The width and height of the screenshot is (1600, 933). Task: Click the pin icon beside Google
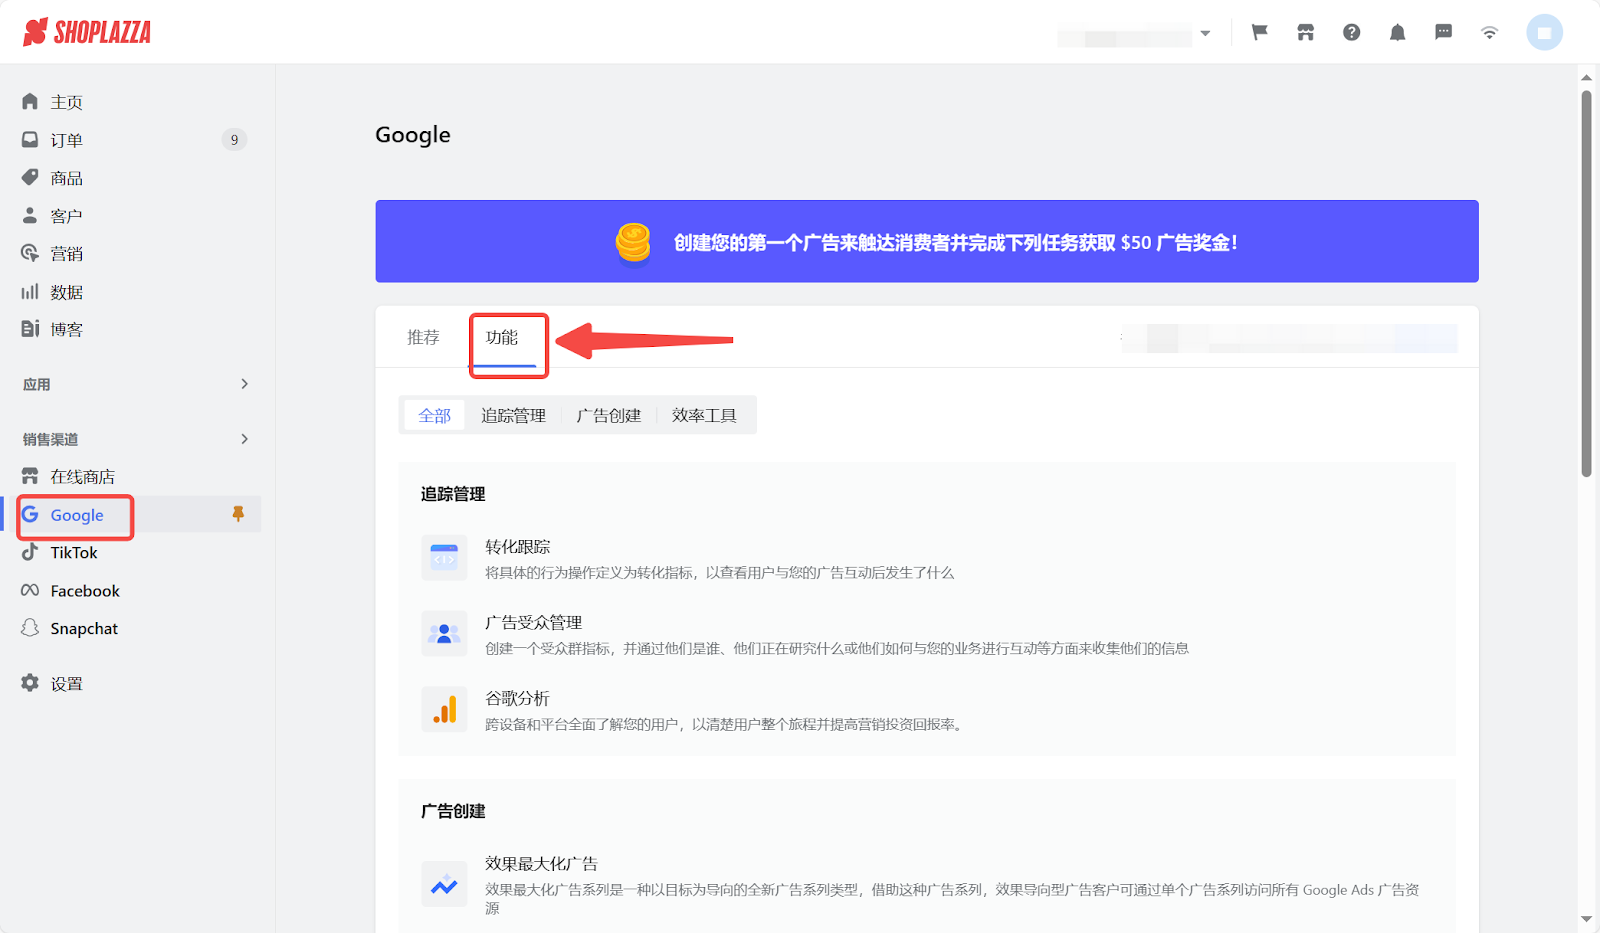point(238,514)
